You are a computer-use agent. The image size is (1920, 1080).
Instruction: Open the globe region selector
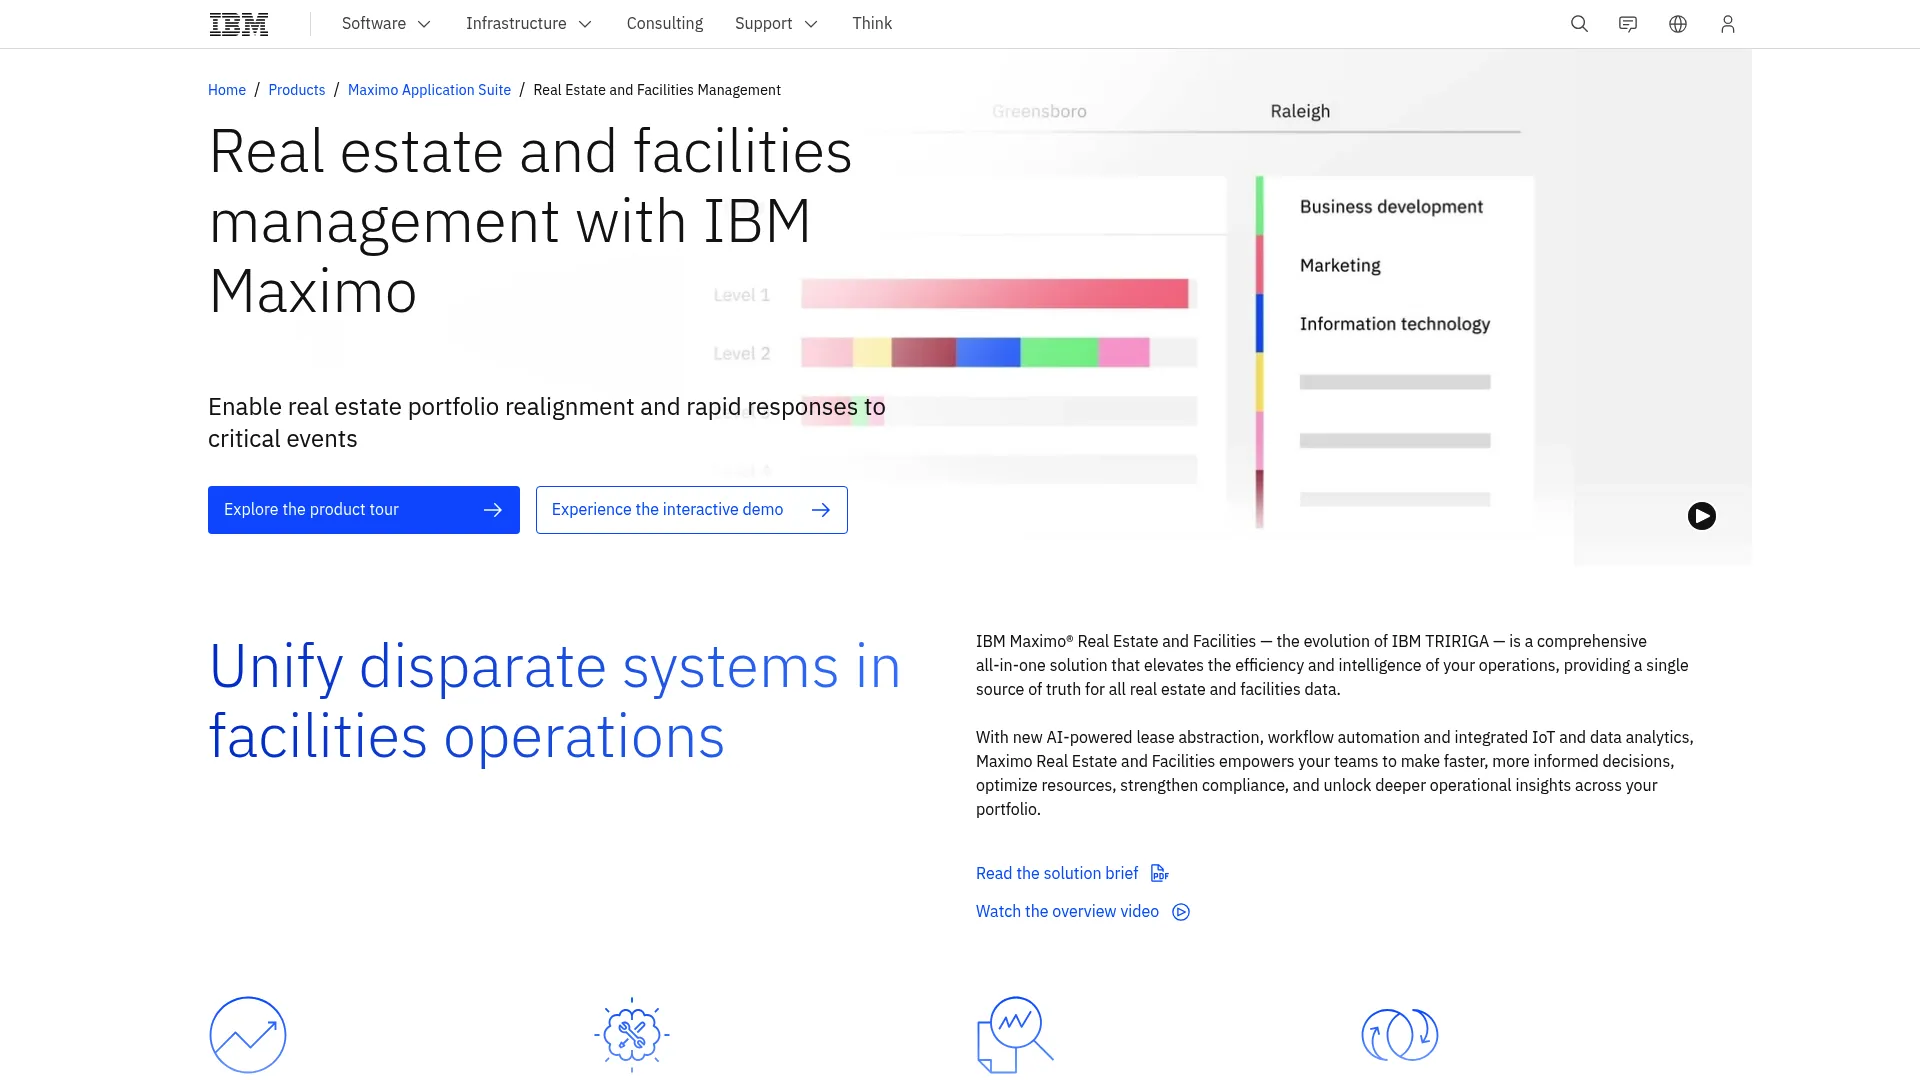click(1678, 24)
